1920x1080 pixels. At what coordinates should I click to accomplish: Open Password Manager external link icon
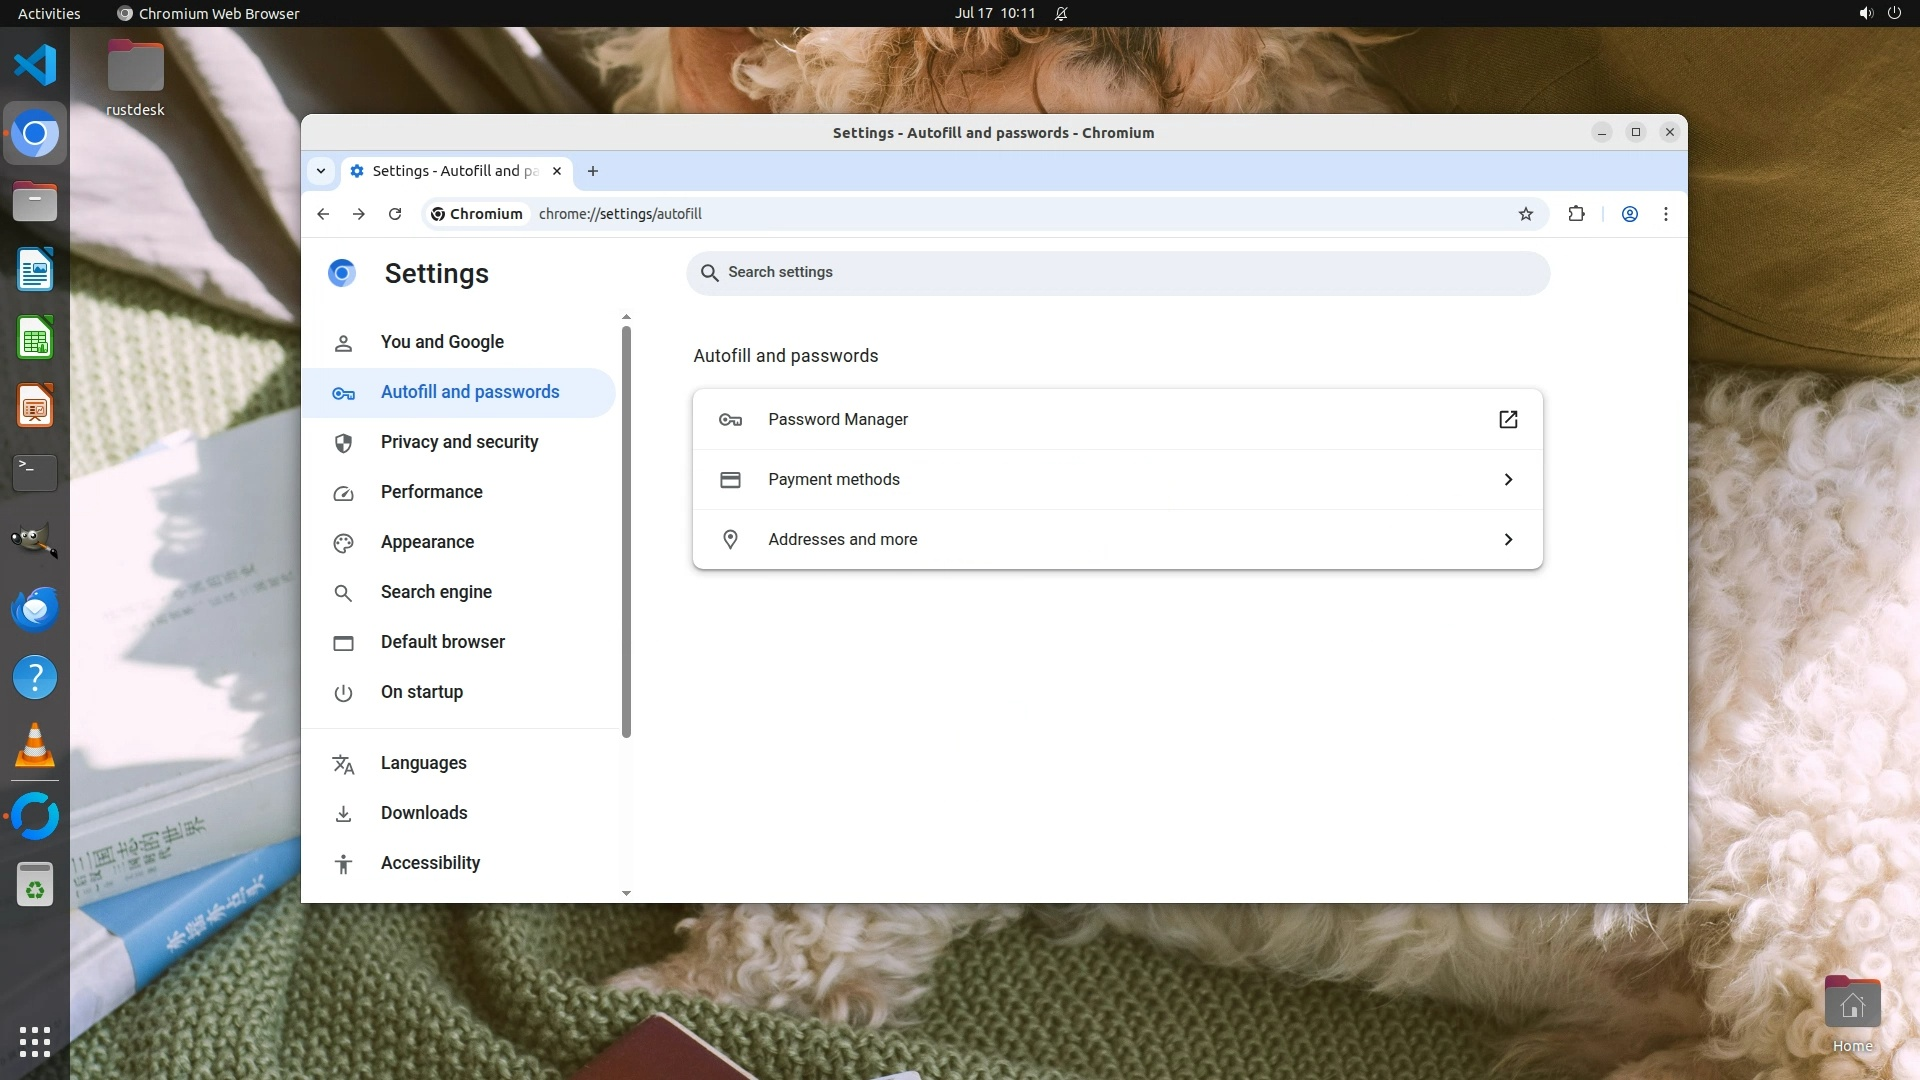(x=1508, y=420)
